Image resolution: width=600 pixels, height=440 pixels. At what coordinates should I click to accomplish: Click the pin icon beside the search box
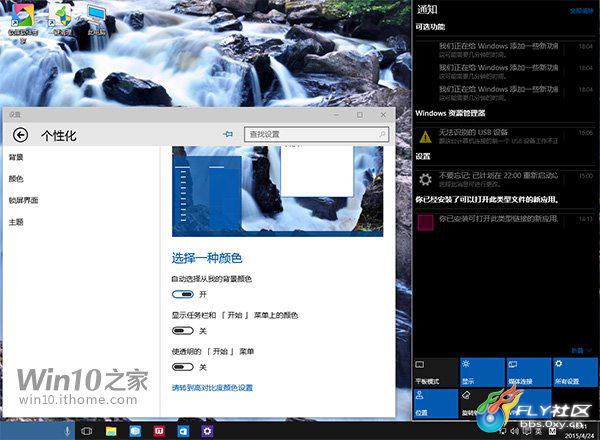(x=228, y=134)
